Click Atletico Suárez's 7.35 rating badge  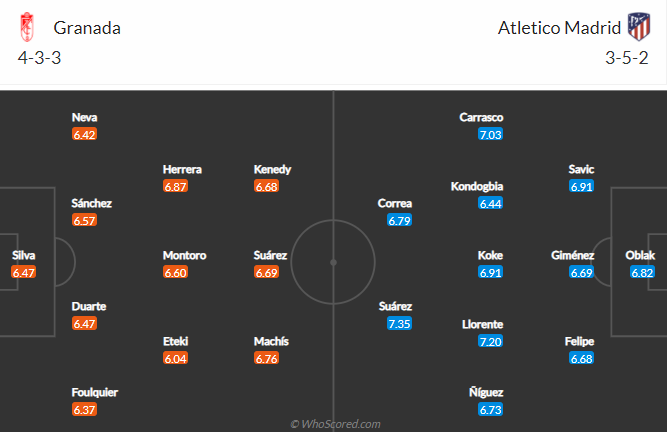click(399, 324)
